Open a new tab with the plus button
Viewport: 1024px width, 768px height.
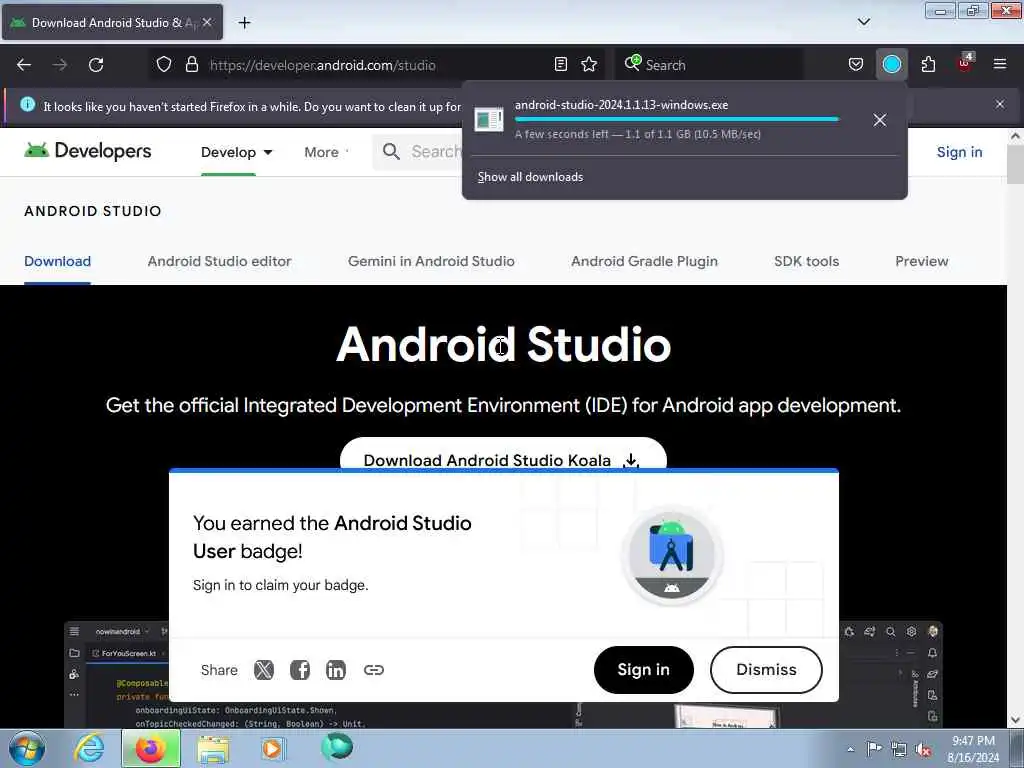coord(244,23)
